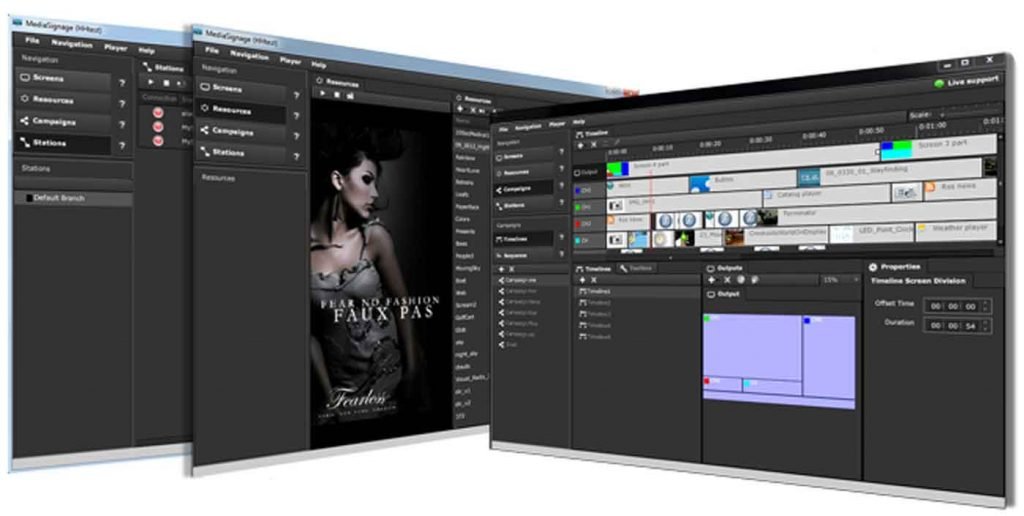The width and height of the screenshot is (1024, 516).
Task: Click the help icon beside leftmost window Screens
Action: tap(121, 83)
